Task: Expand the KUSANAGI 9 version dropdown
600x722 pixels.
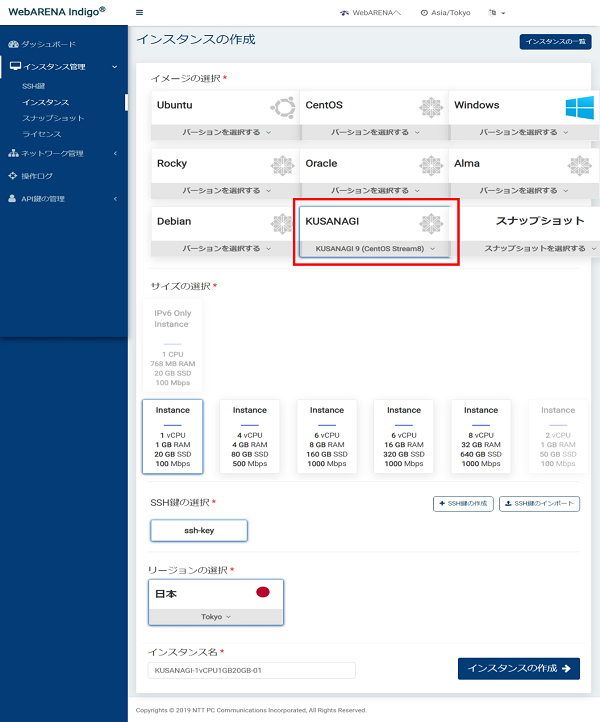Action: pyautogui.click(x=375, y=248)
